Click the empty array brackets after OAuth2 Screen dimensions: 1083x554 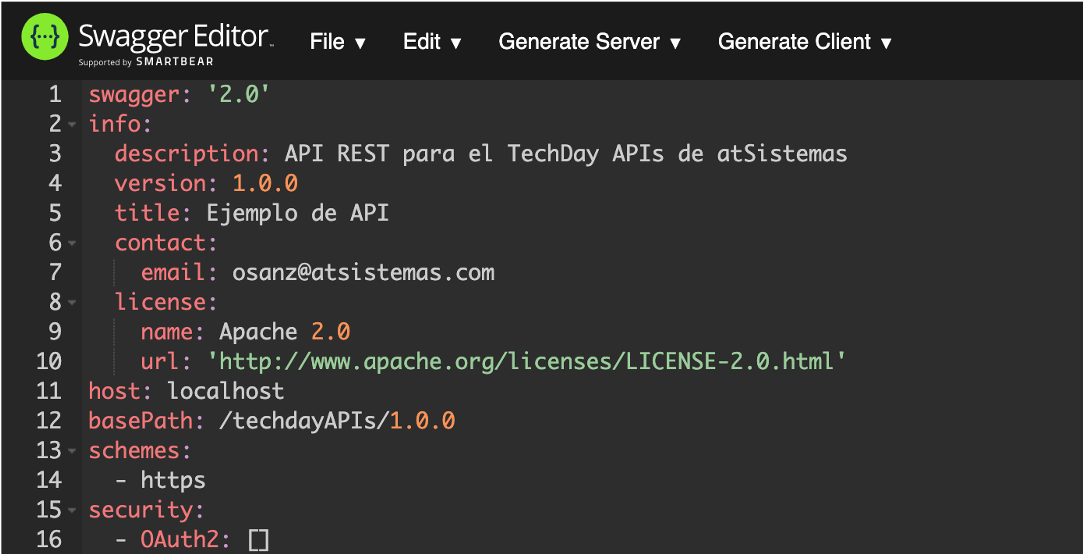258,540
